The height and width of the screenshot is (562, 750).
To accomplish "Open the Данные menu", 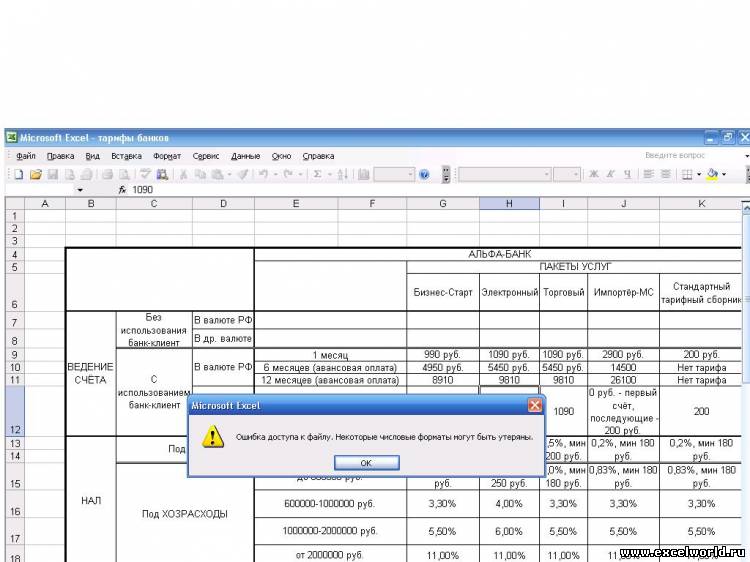I will [245, 156].
